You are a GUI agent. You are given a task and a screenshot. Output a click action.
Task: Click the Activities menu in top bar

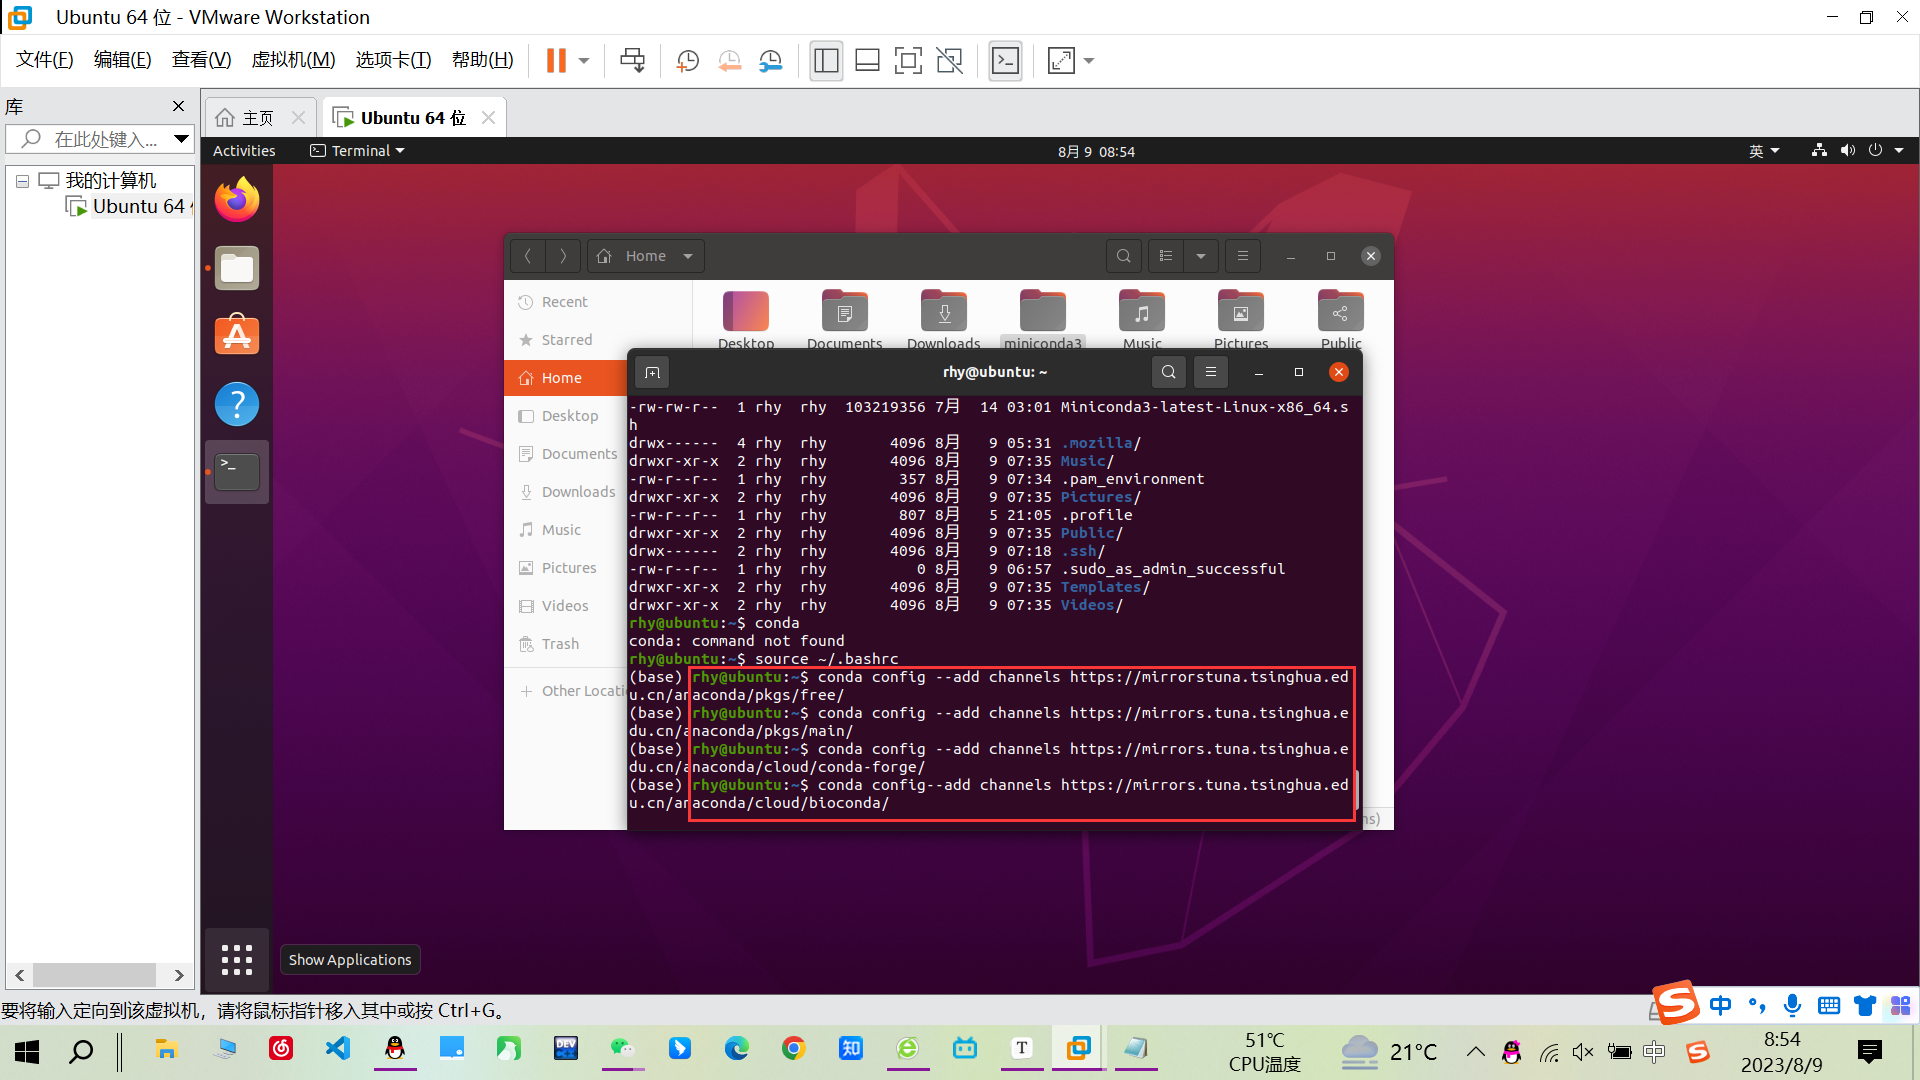[245, 150]
